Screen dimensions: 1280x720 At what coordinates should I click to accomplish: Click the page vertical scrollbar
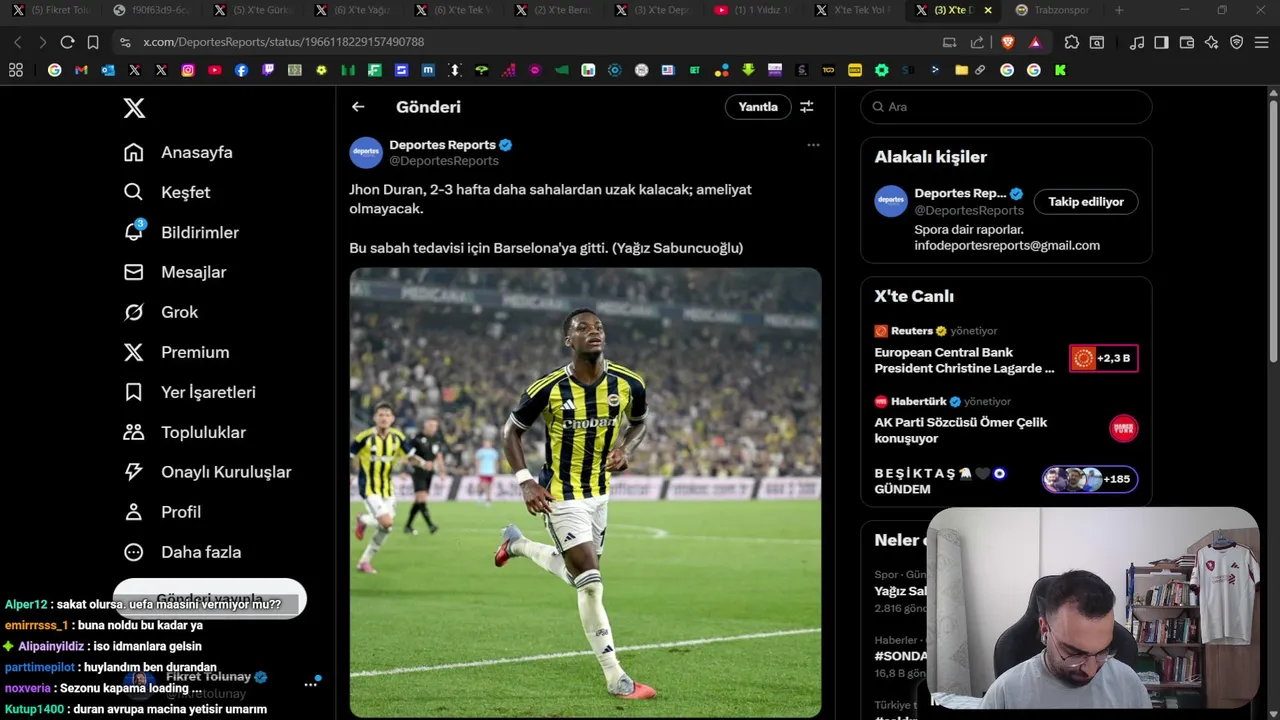coord(1273,230)
